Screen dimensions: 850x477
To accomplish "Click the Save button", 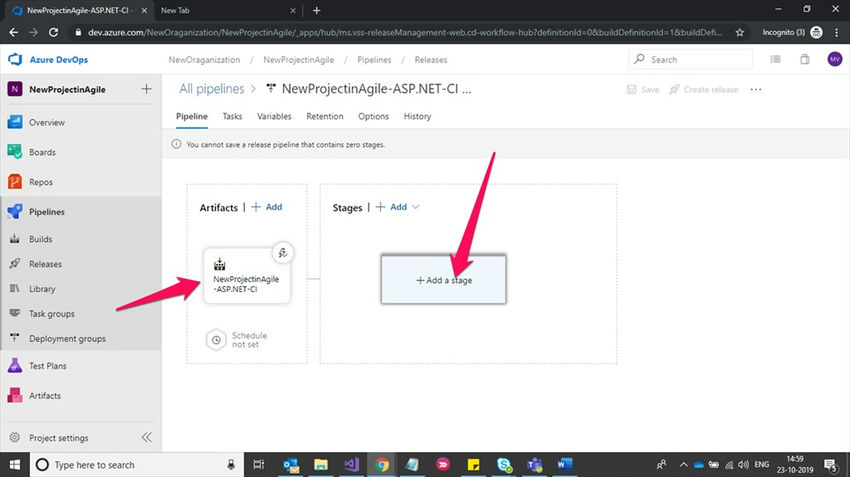I will [643, 89].
